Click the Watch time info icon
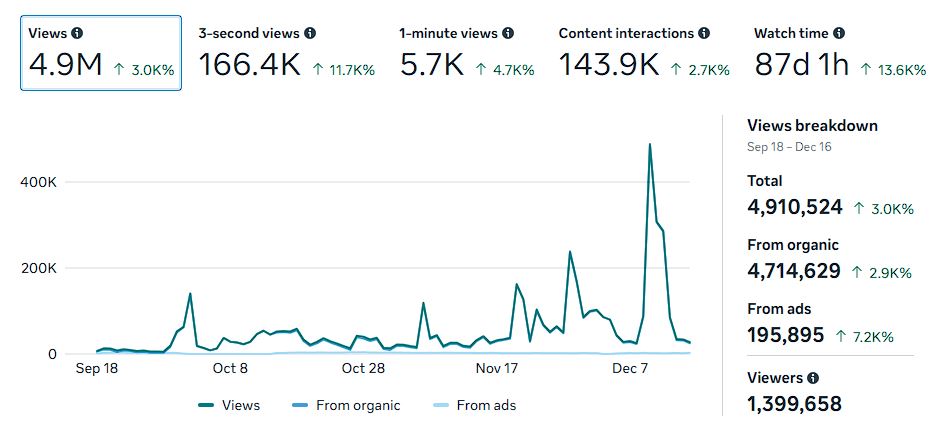945x431 pixels. [839, 33]
